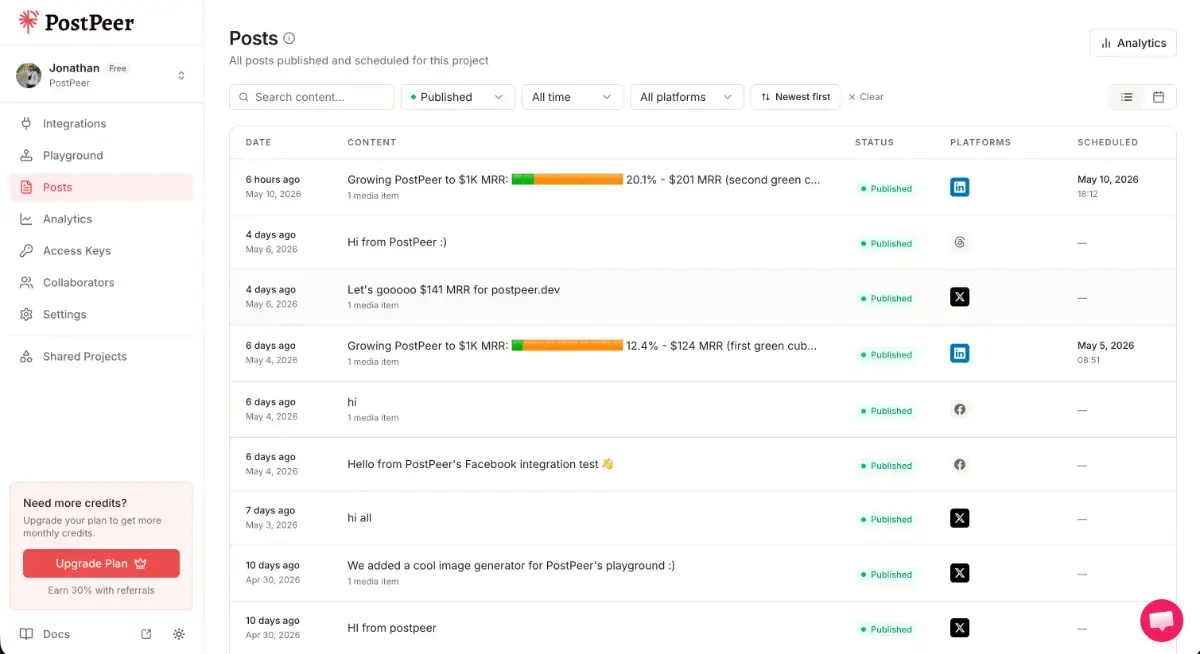Click the Analytics button at top right
The height and width of the screenshot is (654, 1200).
click(1133, 43)
